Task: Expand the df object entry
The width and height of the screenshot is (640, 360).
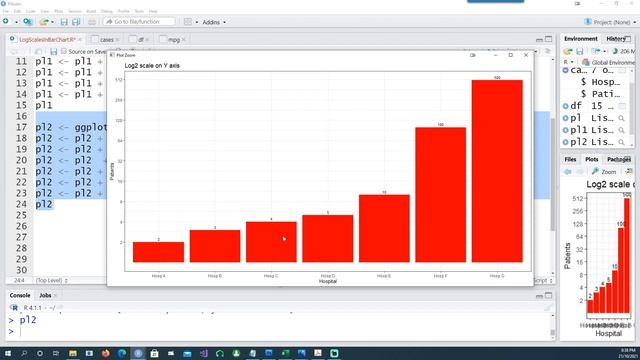Action: [x=565, y=106]
